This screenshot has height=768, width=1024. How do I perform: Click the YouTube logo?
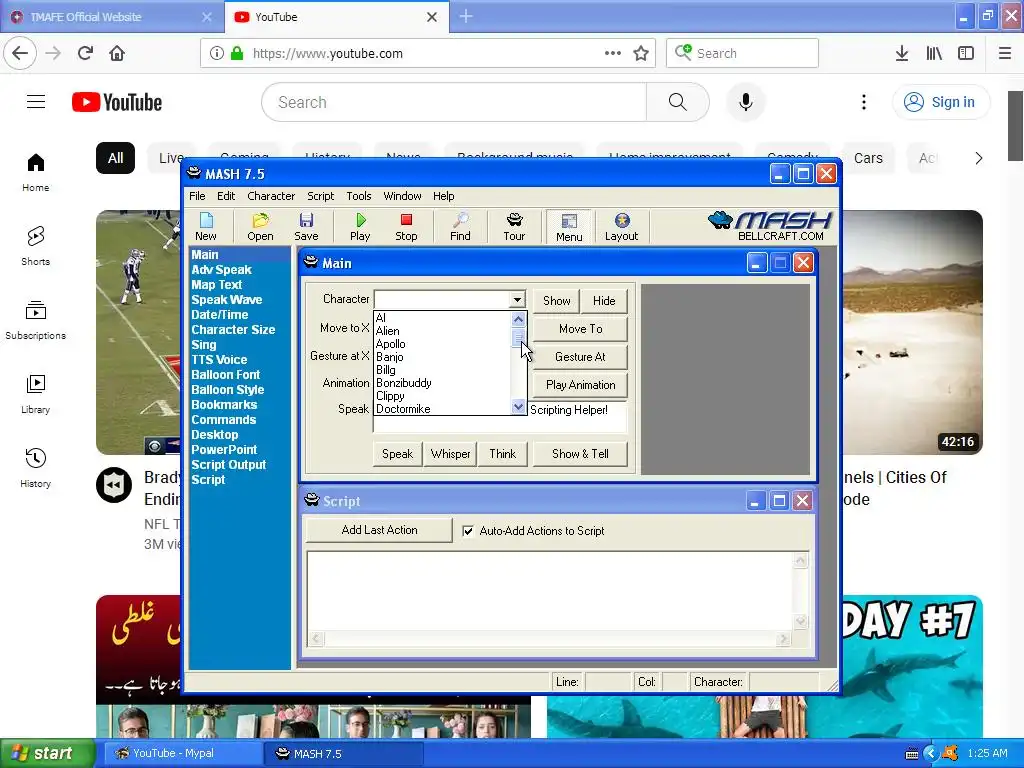tap(117, 102)
